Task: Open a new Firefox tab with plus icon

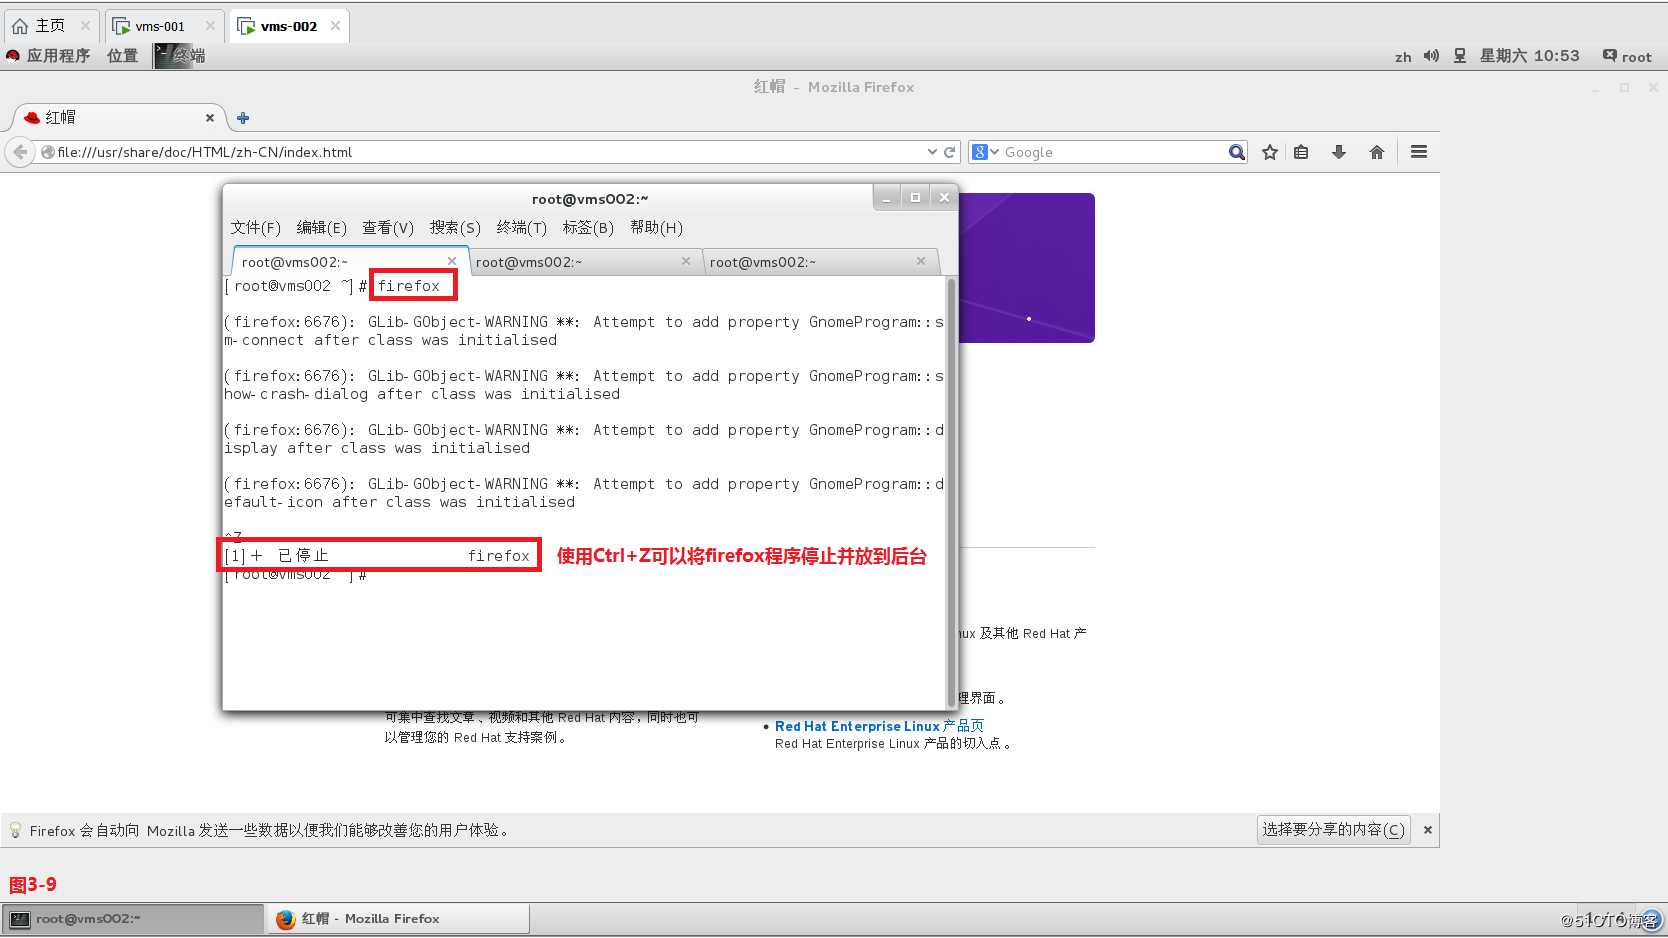Action: point(243,118)
